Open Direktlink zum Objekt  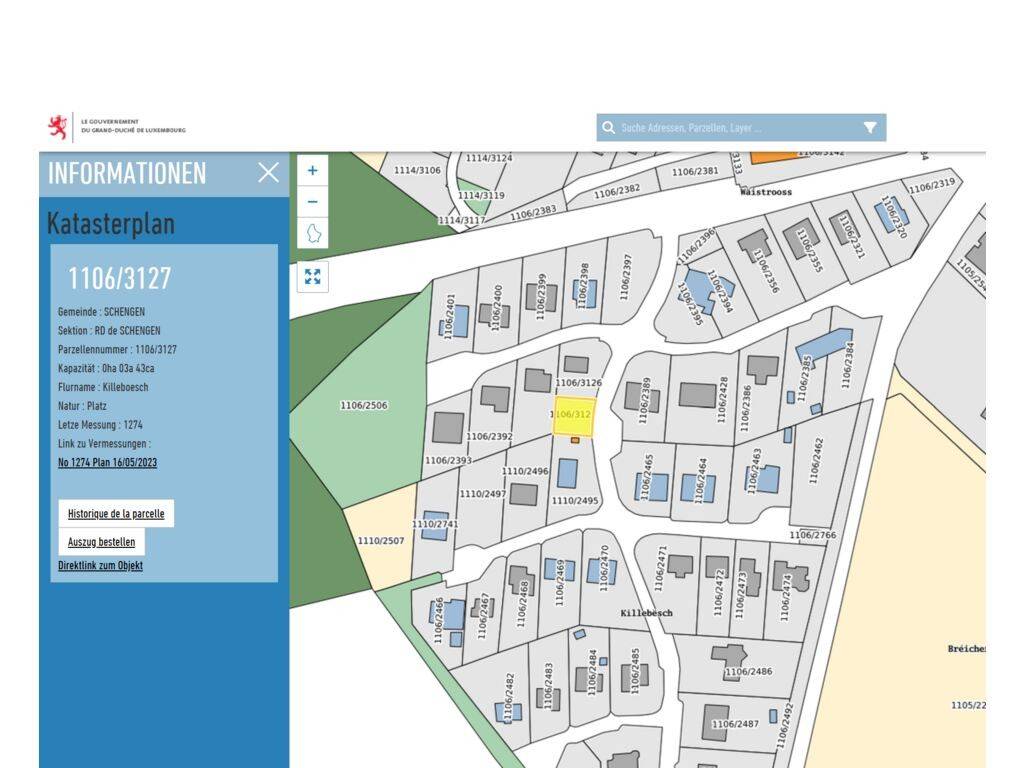click(x=100, y=566)
